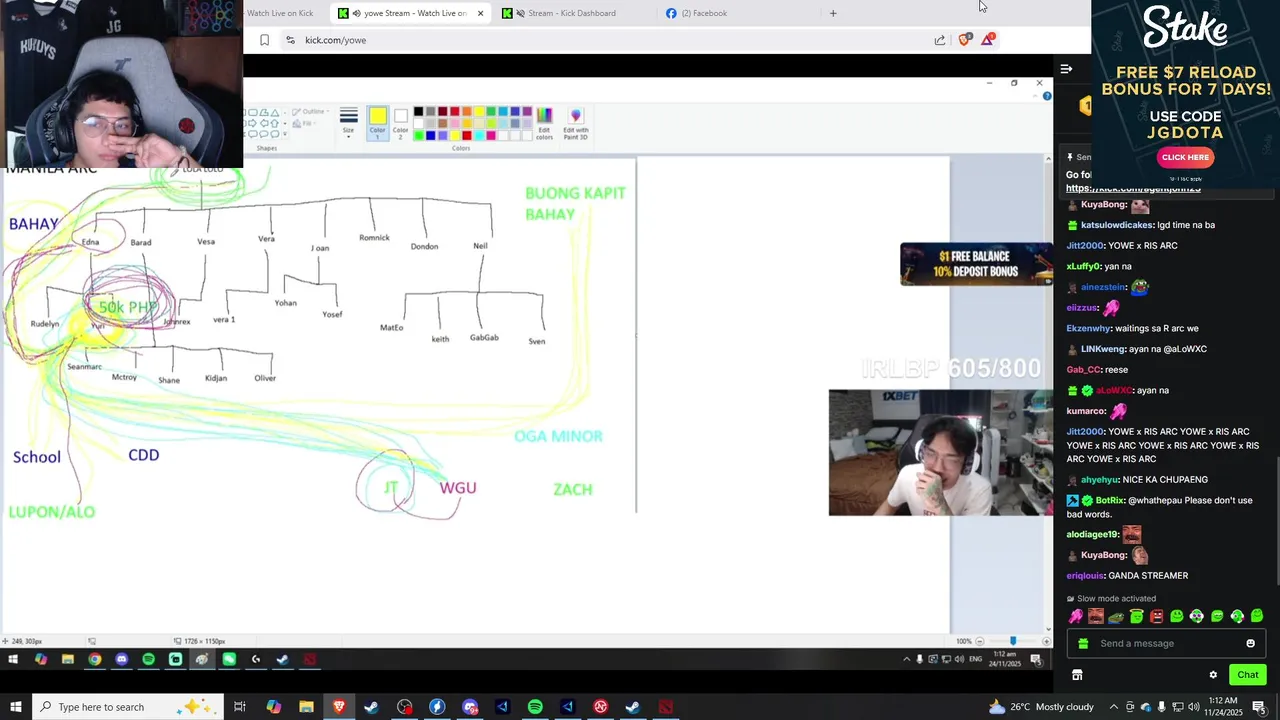Open Edit colors in Paint
This screenshot has width=1280, height=720.
[x=544, y=123]
